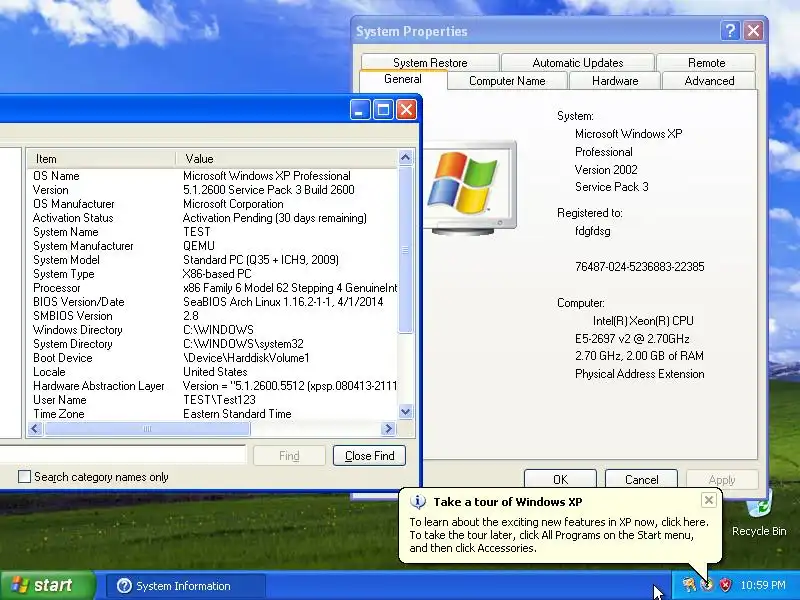This screenshot has height=600, width=800.
Task: Open the Remote tab
Action: 706,63
